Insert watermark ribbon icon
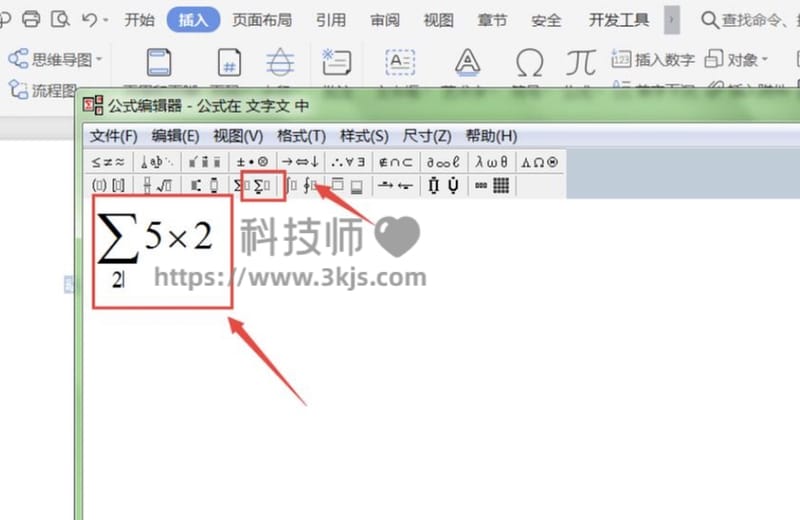800x520 pixels. point(280,62)
